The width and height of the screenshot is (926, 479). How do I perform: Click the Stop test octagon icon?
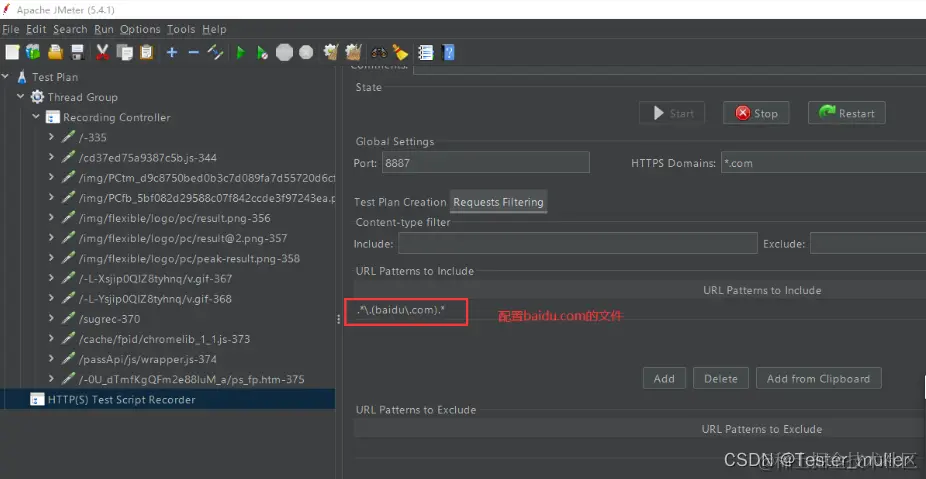tap(284, 53)
